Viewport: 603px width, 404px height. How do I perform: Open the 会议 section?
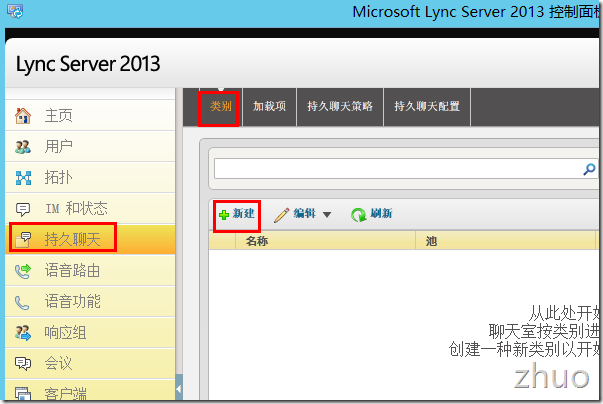click(90, 364)
